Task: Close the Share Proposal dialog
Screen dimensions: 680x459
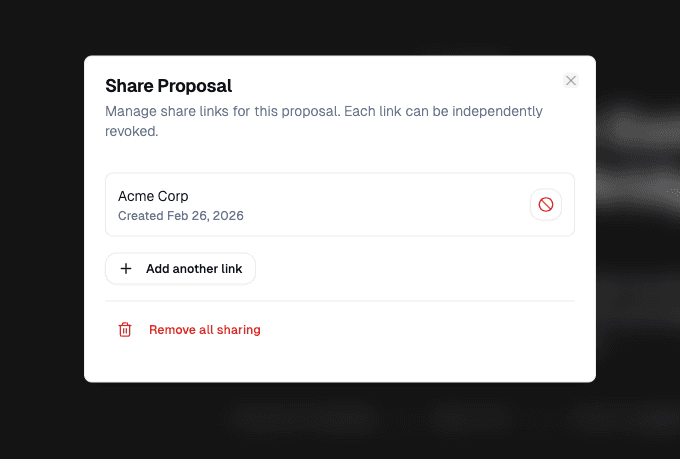Action: 571,80
